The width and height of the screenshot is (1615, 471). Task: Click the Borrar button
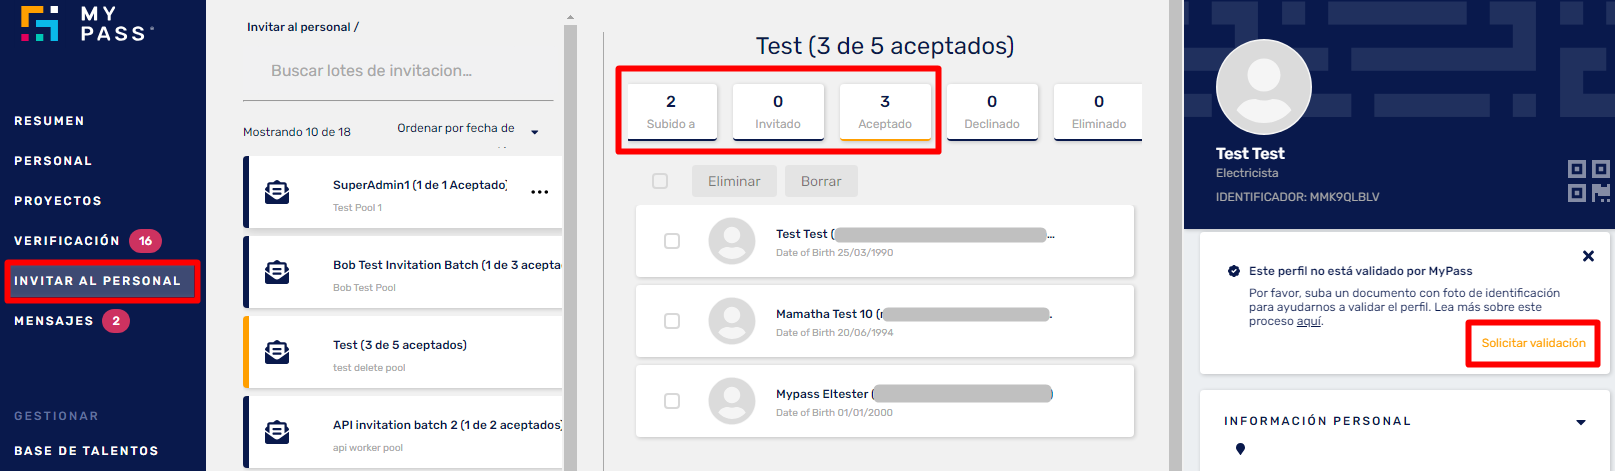[x=821, y=181]
